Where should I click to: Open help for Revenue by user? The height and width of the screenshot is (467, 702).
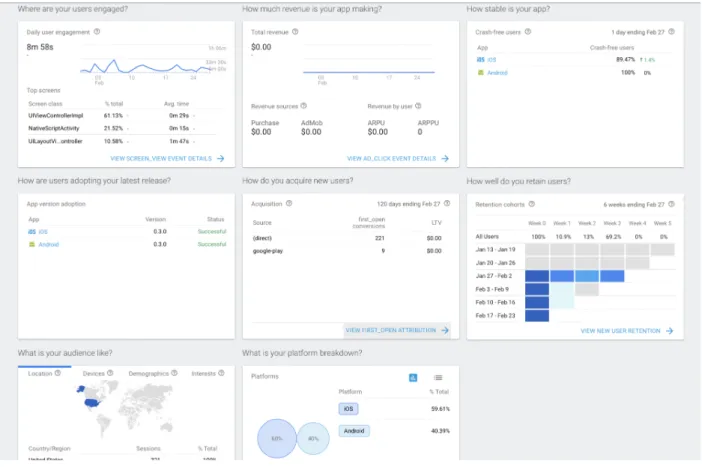pyautogui.click(x=418, y=106)
